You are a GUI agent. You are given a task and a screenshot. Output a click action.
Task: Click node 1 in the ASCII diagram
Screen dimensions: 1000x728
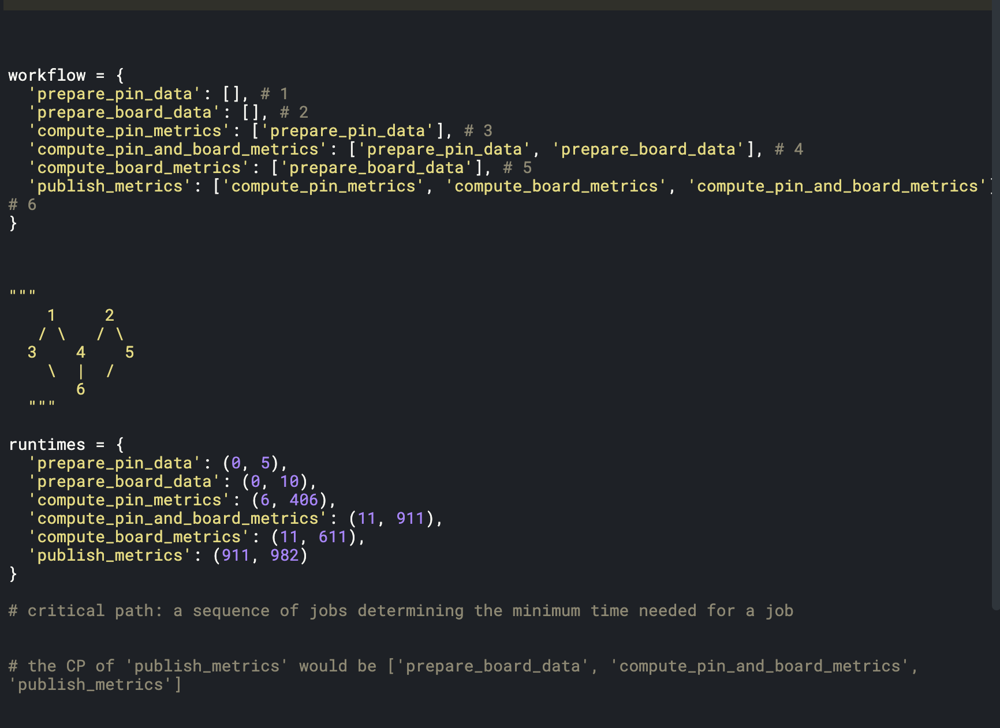(x=51, y=316)
